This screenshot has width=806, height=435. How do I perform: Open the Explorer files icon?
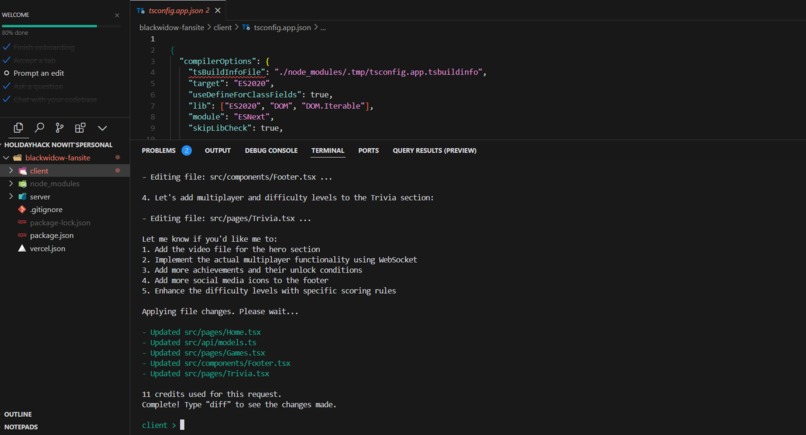pos(19,128)
